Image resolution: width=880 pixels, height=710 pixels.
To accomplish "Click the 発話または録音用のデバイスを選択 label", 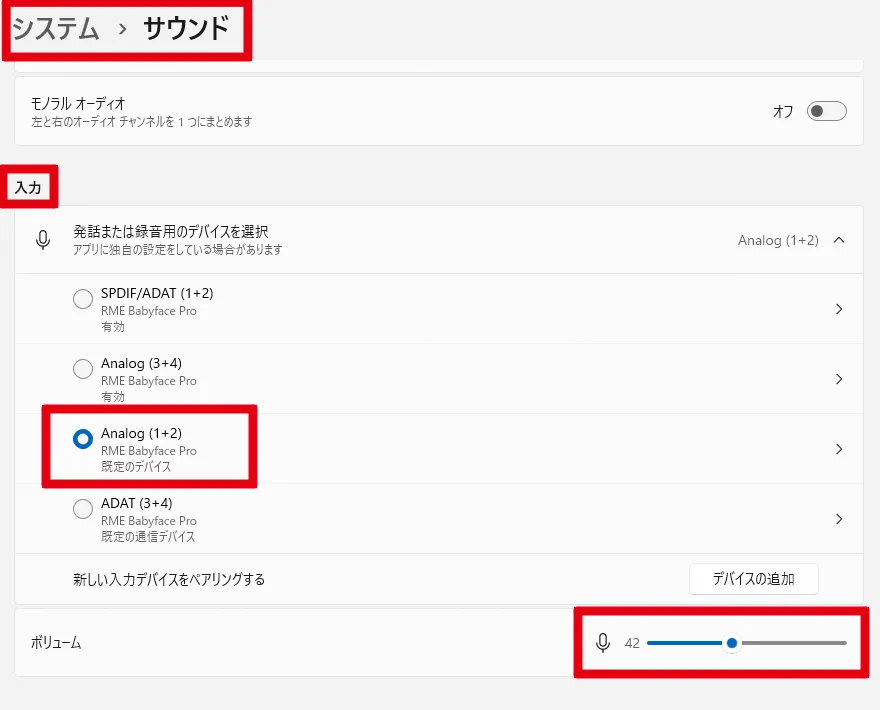I will pos(171,231).
